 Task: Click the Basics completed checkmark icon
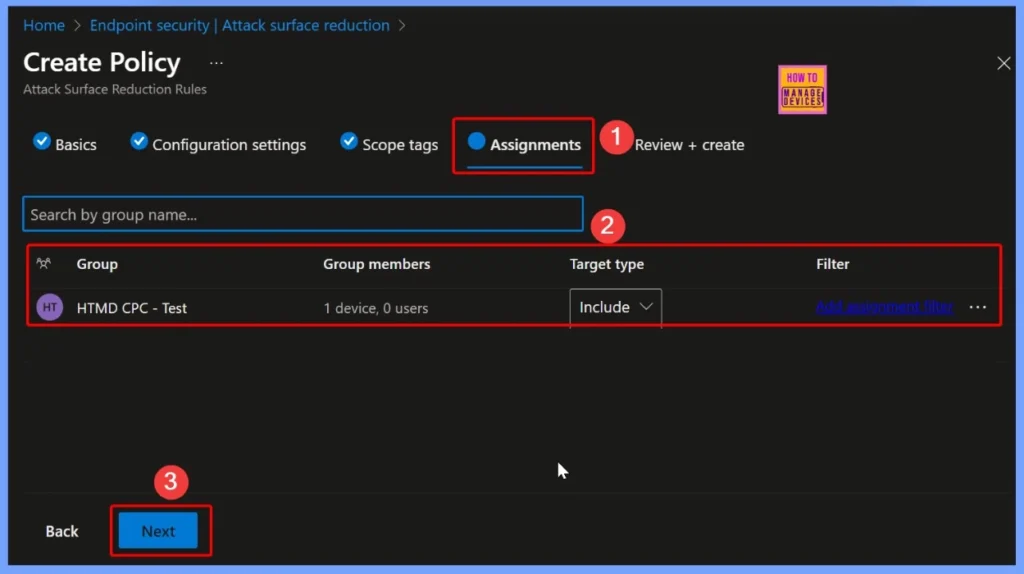pos(42,141)
